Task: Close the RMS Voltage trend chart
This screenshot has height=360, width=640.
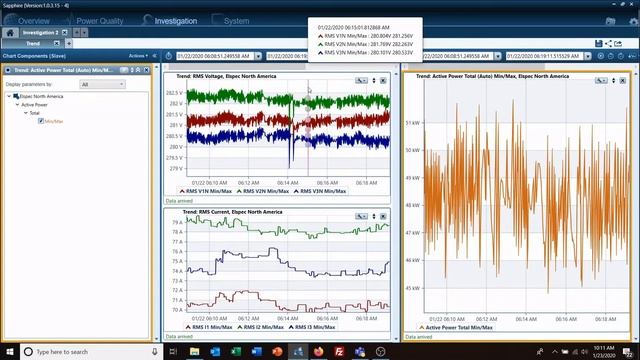Action: tap(383, 80)
